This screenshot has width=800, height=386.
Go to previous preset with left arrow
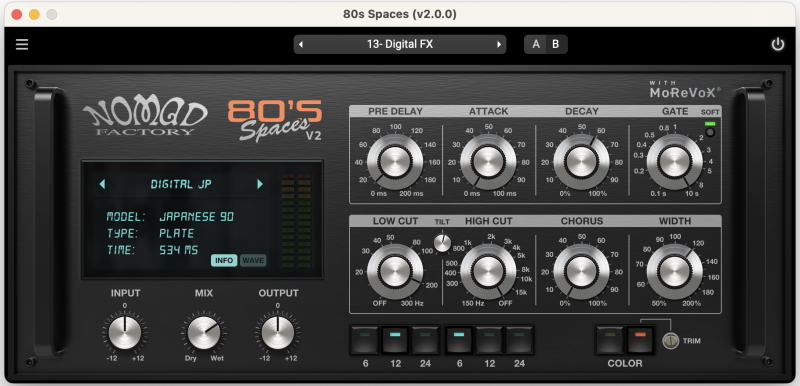pos(301,44)
